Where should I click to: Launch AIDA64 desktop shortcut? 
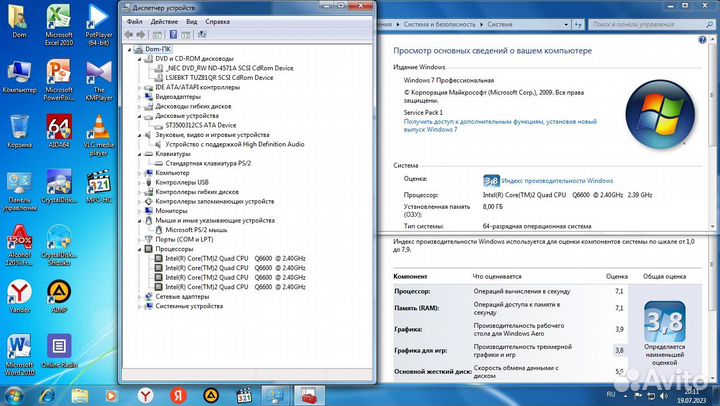tap(59, 132)
